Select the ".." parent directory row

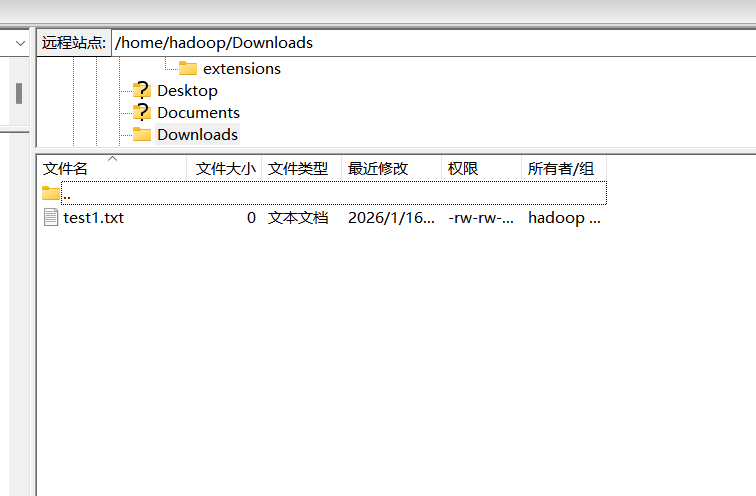(334, 193)
